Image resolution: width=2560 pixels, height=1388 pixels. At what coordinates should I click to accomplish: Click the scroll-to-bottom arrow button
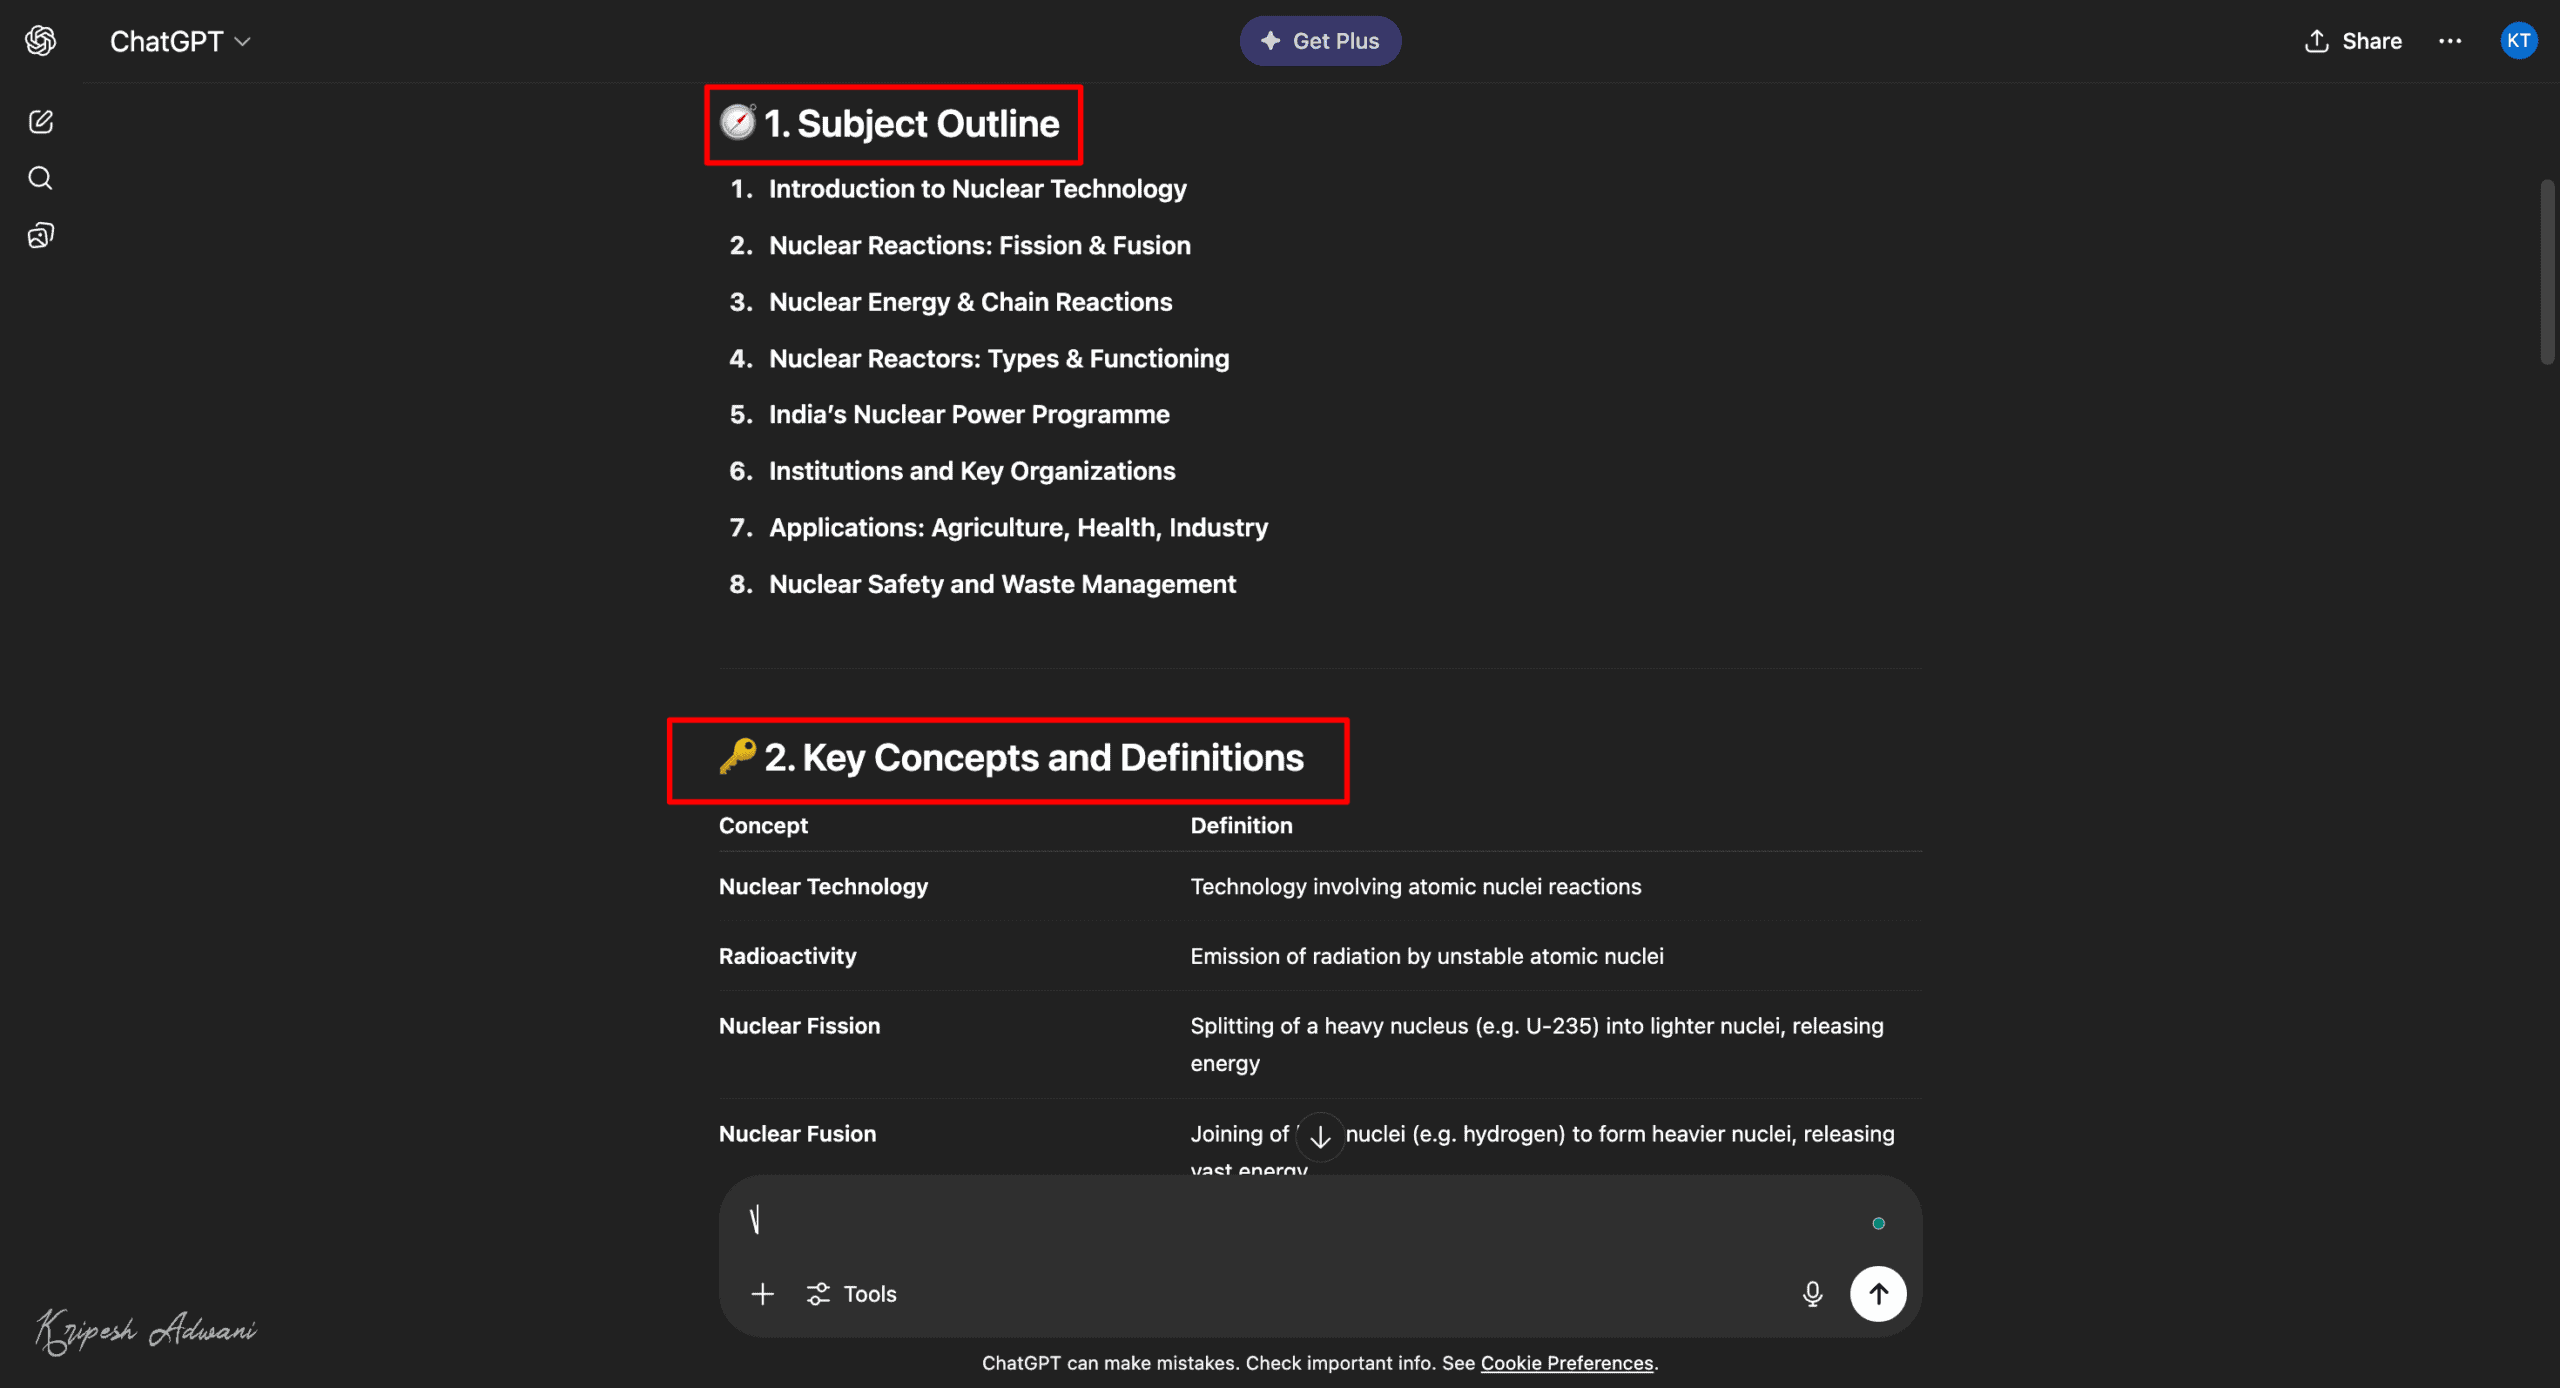coord(1320,1137)
